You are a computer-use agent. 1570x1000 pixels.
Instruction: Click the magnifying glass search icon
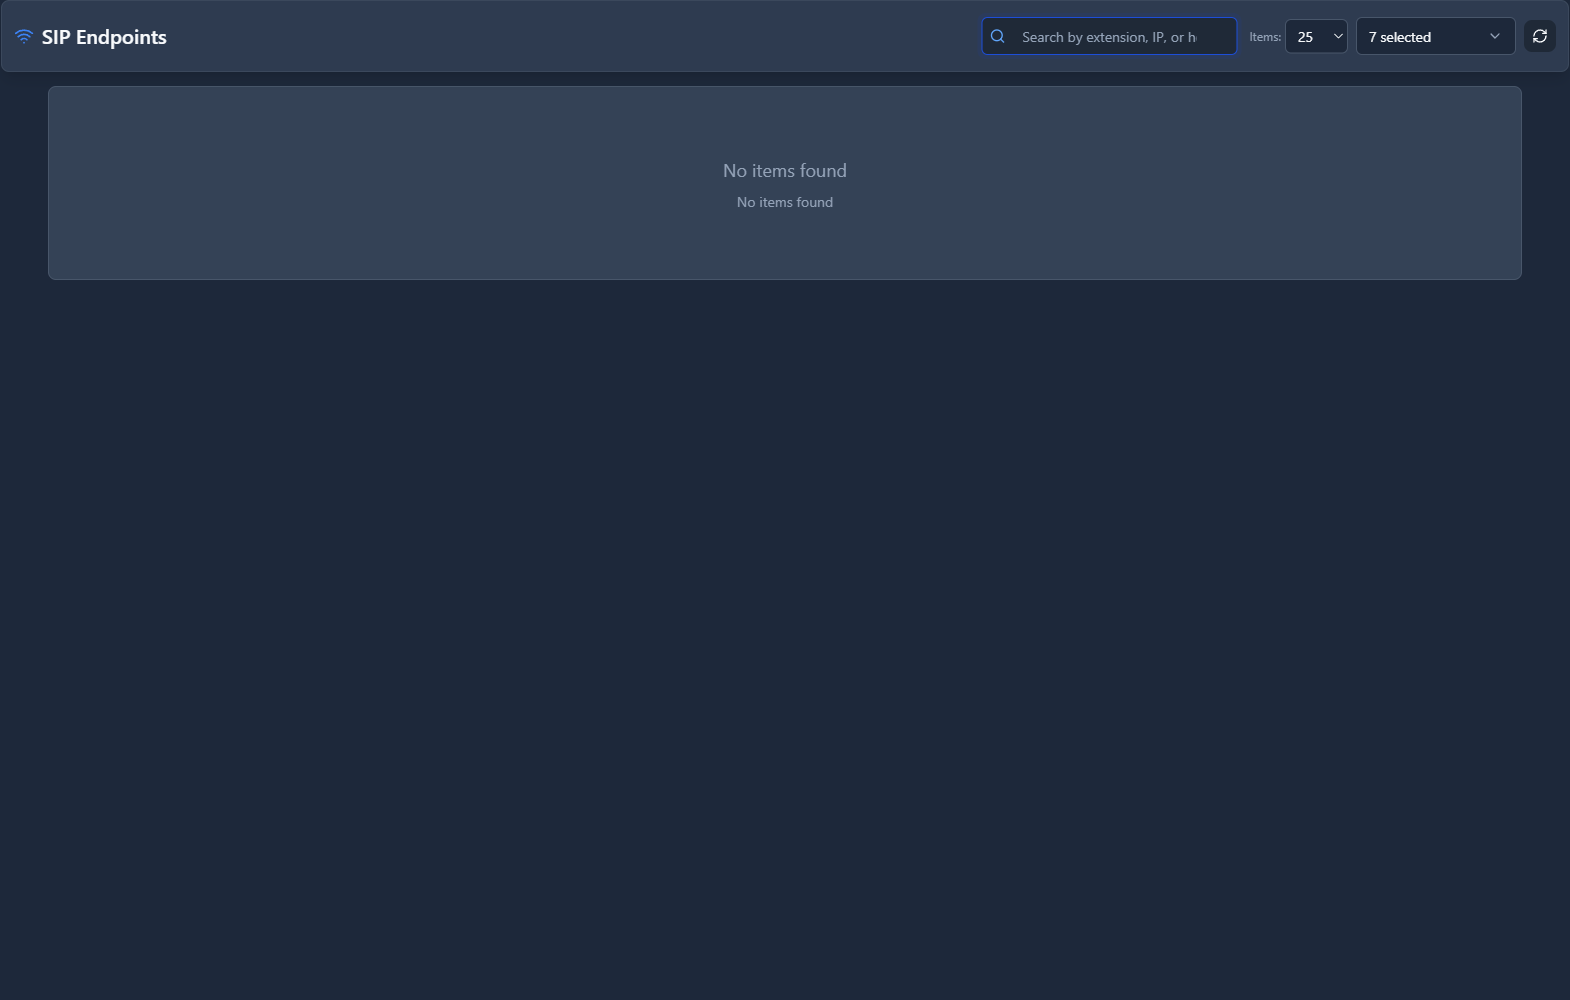[x=997, y=37]
